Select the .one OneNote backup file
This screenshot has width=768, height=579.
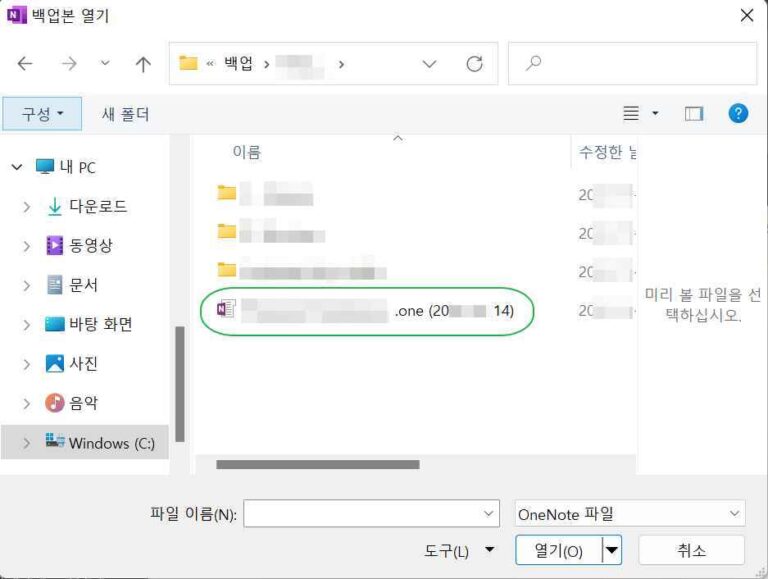pyautogui.click(x=367, y=311)
